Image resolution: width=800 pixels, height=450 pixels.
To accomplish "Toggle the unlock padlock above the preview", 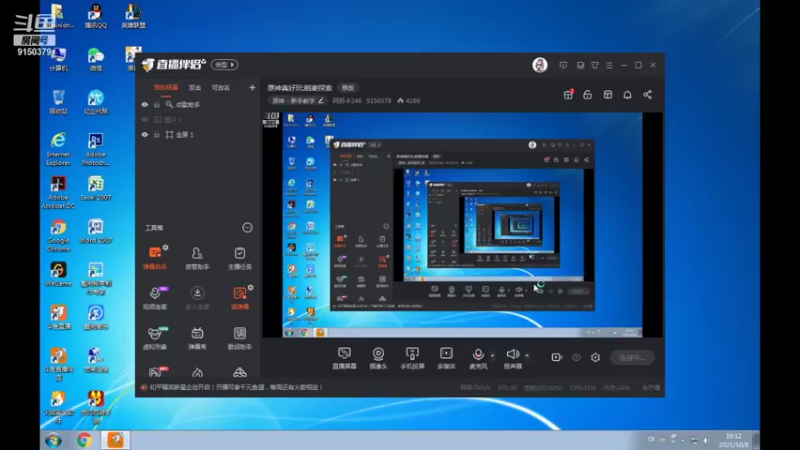I will click(588, 95).
